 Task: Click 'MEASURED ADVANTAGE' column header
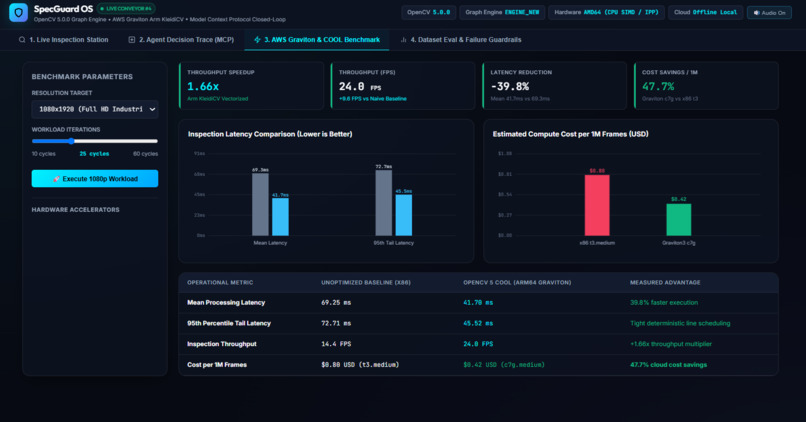(x=665, y=283)
